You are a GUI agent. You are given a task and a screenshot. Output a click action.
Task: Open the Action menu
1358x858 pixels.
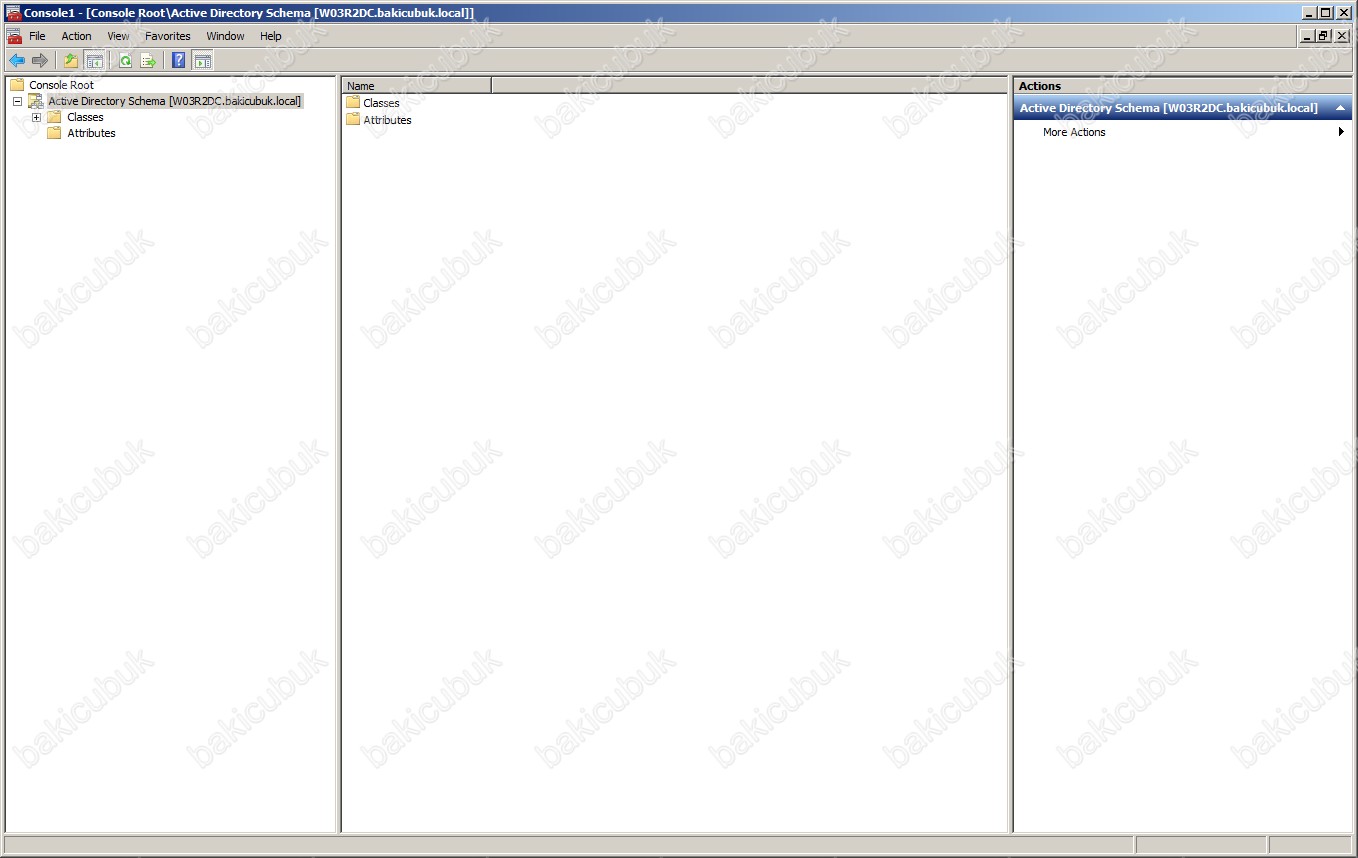pos(76,36)
